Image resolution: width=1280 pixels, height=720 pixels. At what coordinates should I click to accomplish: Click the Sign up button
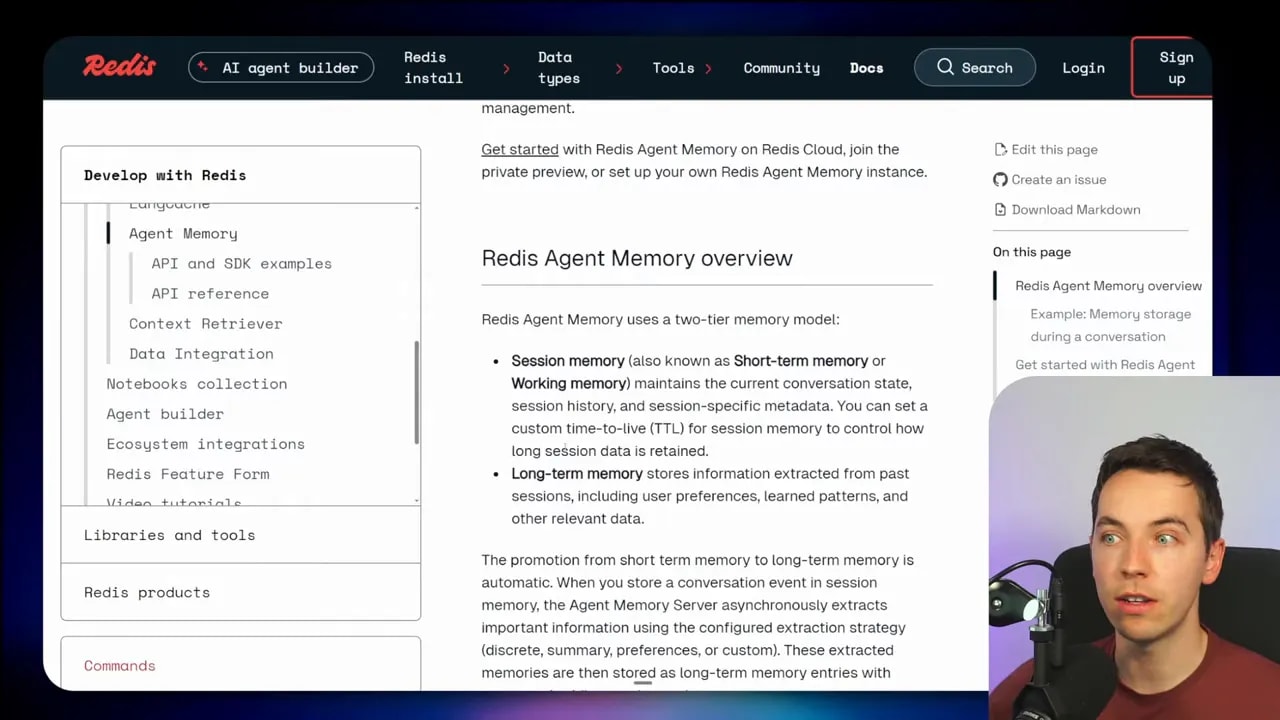(x=1171, y=67)
